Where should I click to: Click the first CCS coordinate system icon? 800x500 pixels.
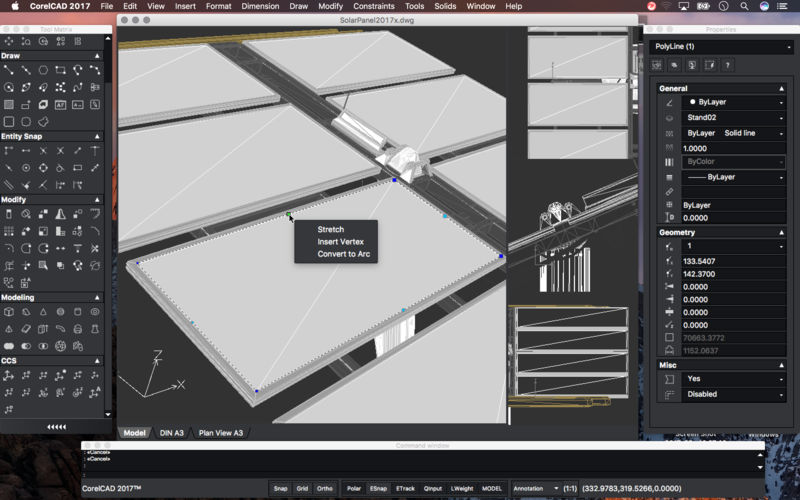pyautogui.click(x=9, y=376)
